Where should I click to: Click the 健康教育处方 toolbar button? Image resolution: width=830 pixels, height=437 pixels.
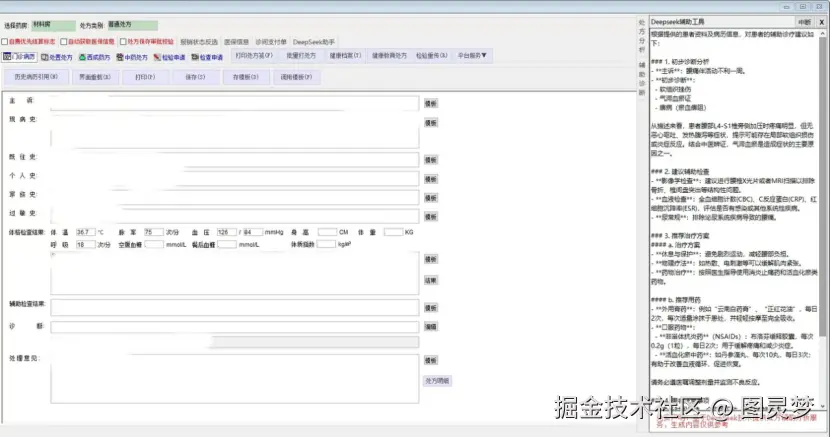pyautogui.click(x=390, y=56)
